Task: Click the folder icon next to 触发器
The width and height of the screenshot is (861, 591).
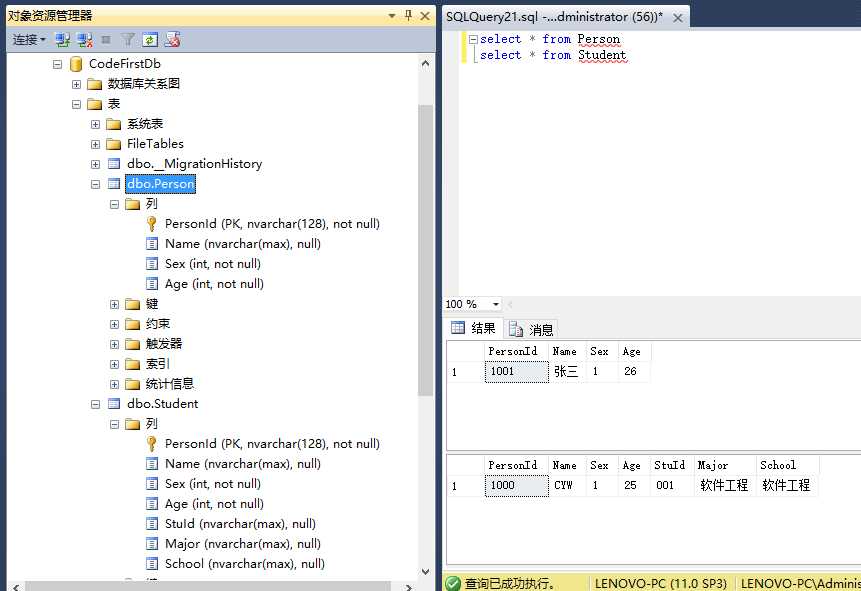Action: coord(132,344)
